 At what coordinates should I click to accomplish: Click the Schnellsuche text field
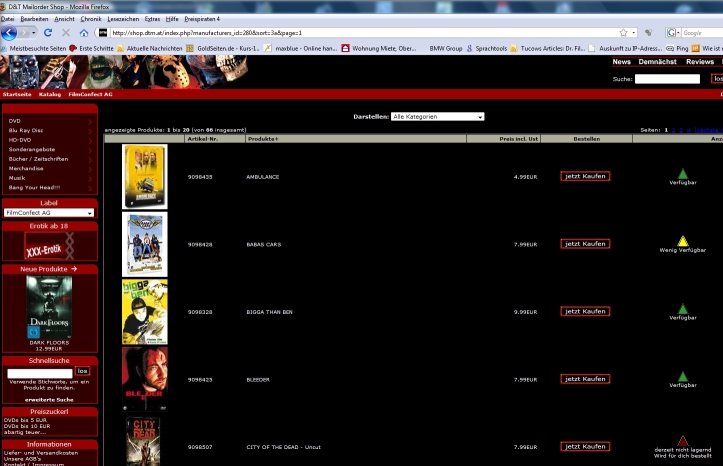[x=40, y=373]
